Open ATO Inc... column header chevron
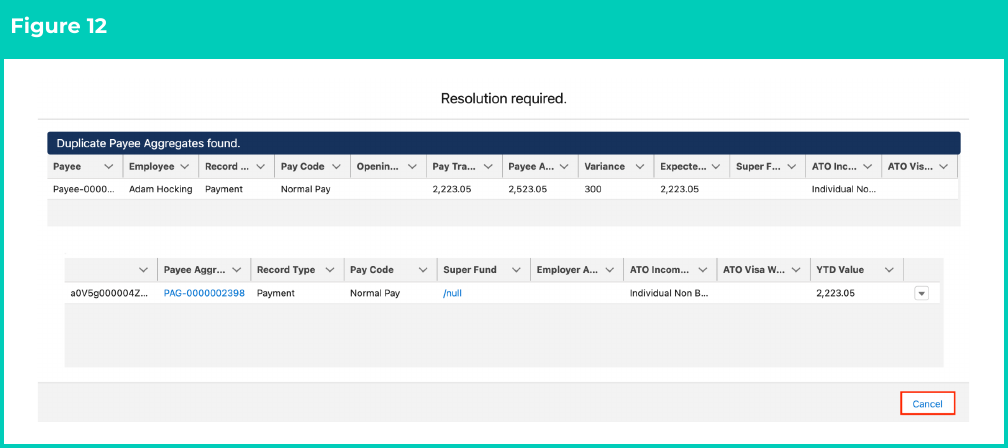This screenshot has height=448, width=1008. (x=867, y=166)
